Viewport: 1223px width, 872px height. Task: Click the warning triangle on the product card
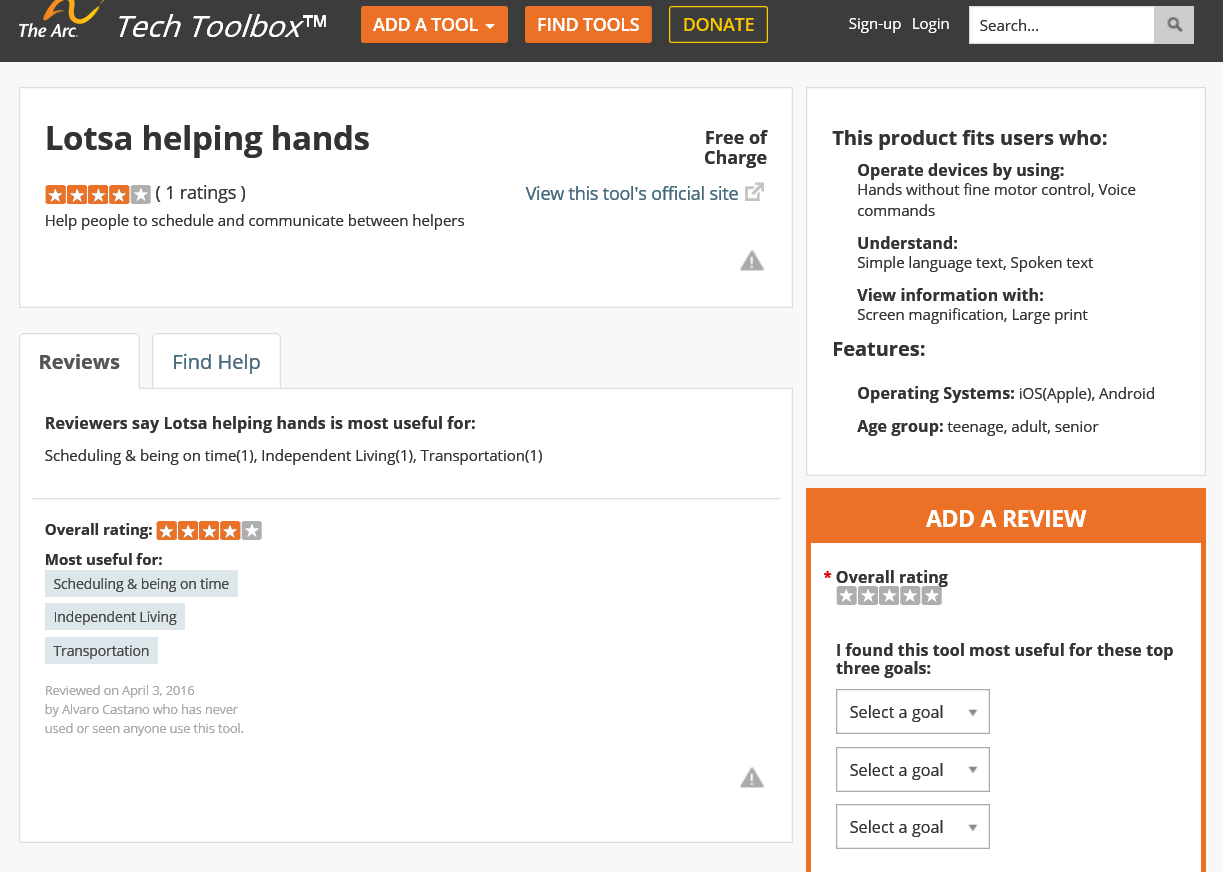tap(751, 261)
